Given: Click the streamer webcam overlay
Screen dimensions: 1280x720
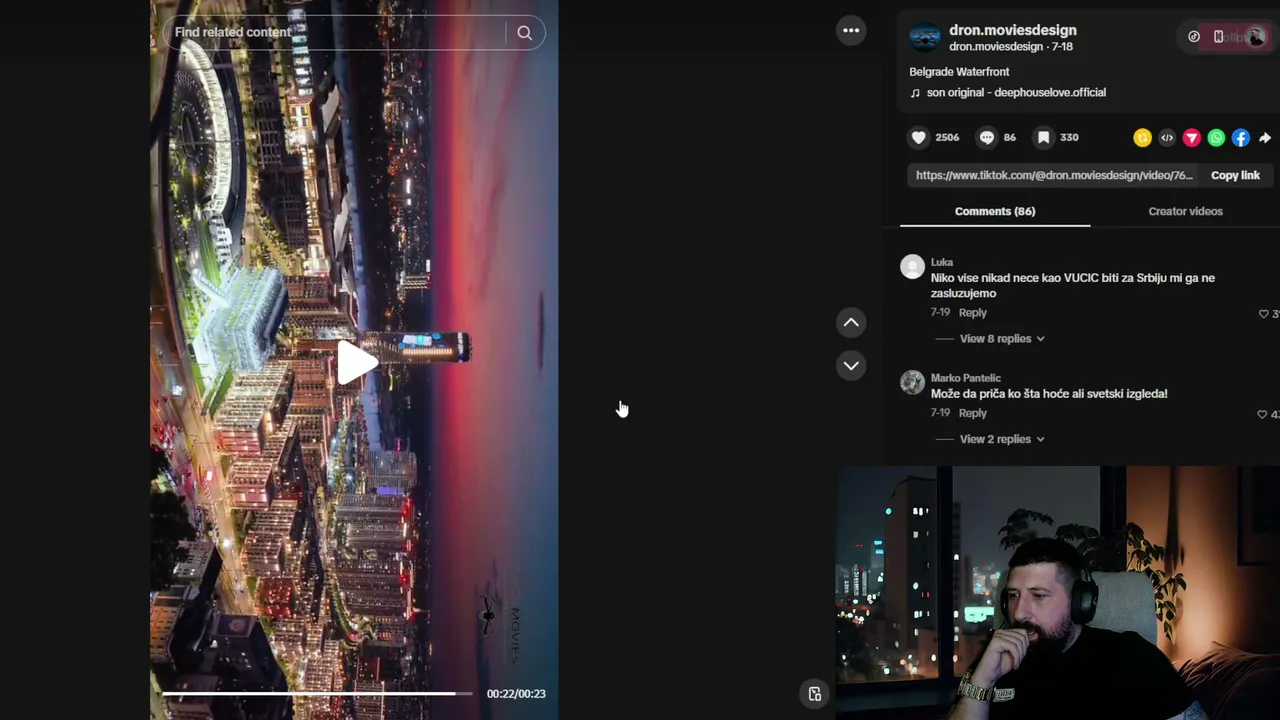Looking at the screenshot, I should (x=1058, y=593).
